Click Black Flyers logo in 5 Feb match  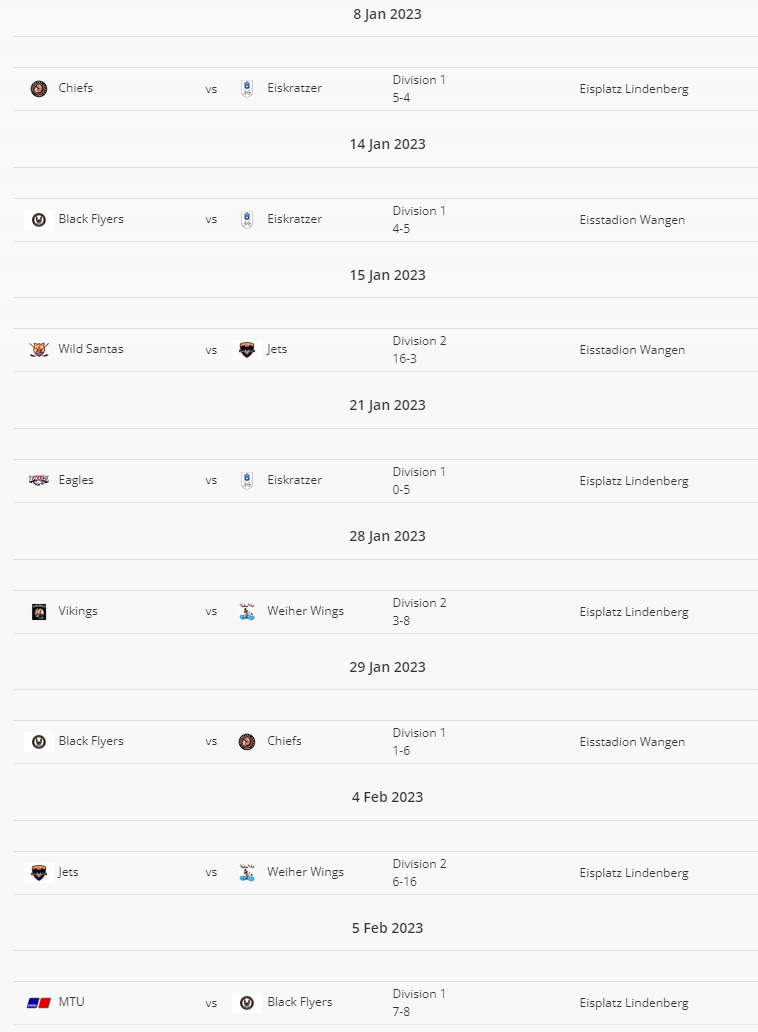point(247,1003)
